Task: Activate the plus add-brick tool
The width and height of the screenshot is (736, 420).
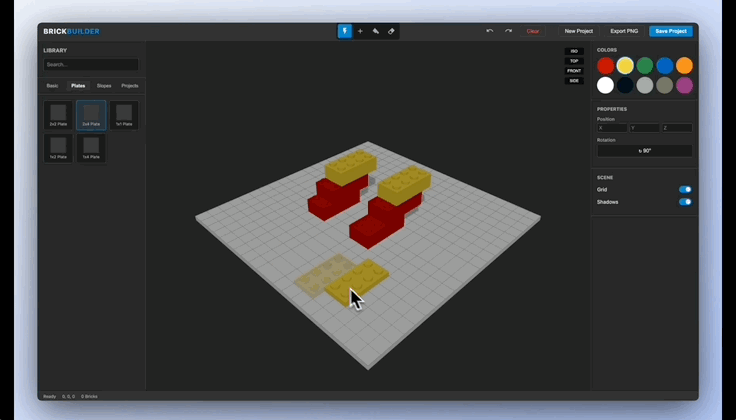Action: click(360, 31)
